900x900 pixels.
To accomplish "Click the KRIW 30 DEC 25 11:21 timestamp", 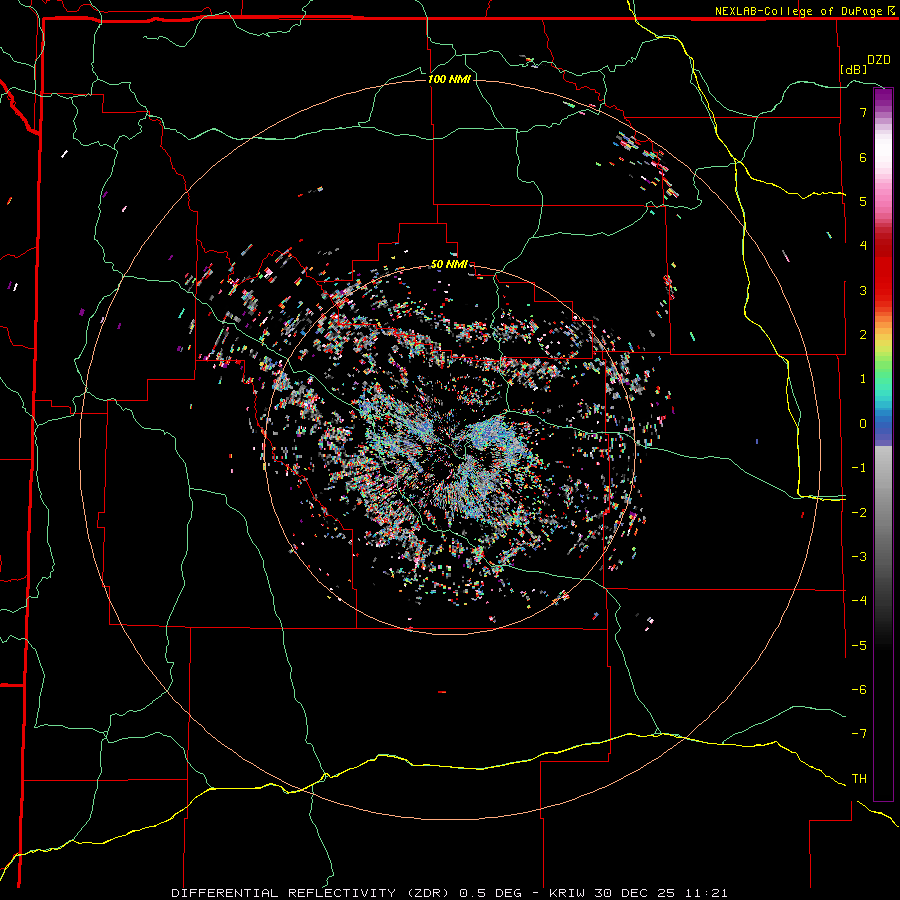I will [638, 893].
